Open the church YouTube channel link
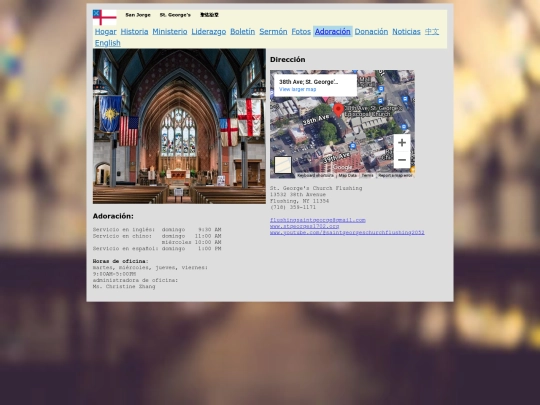Image resolution: width=540 pixels, height=405 pixels. click(x=347, y=233)
